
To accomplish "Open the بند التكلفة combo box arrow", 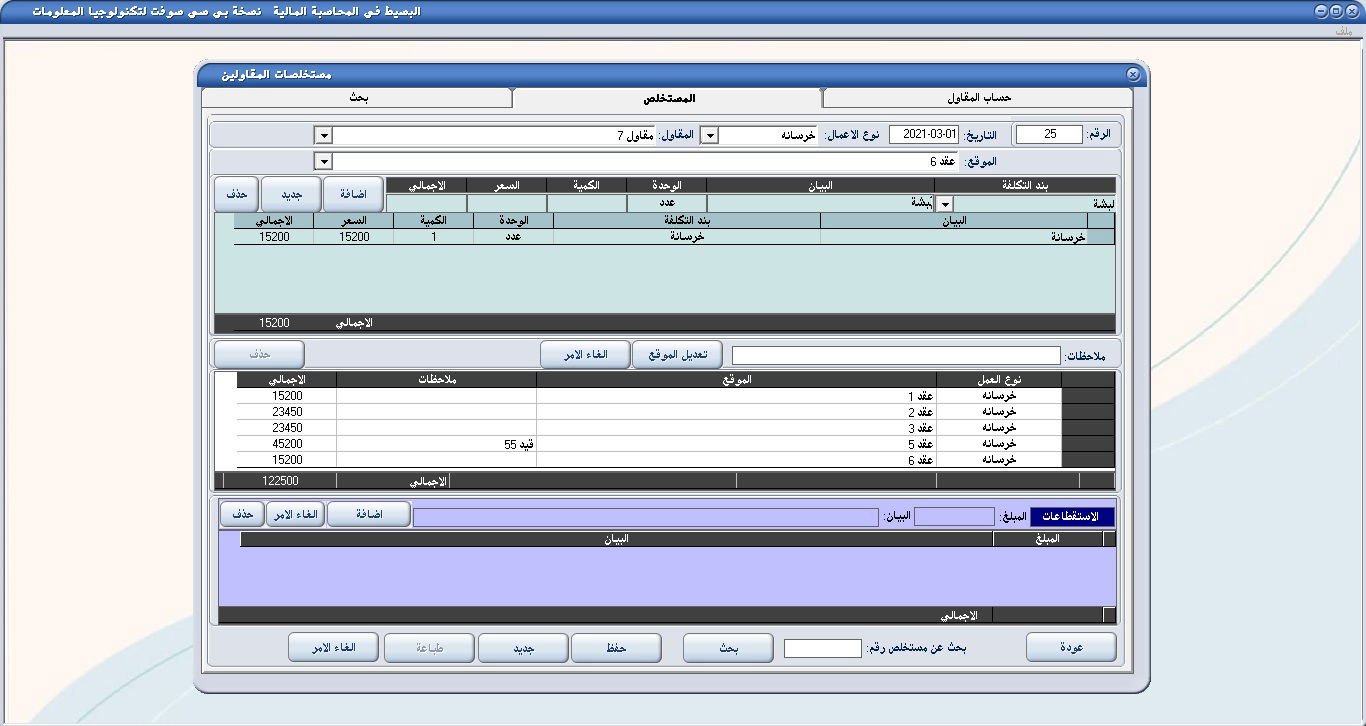I will (x=943, y=203).
